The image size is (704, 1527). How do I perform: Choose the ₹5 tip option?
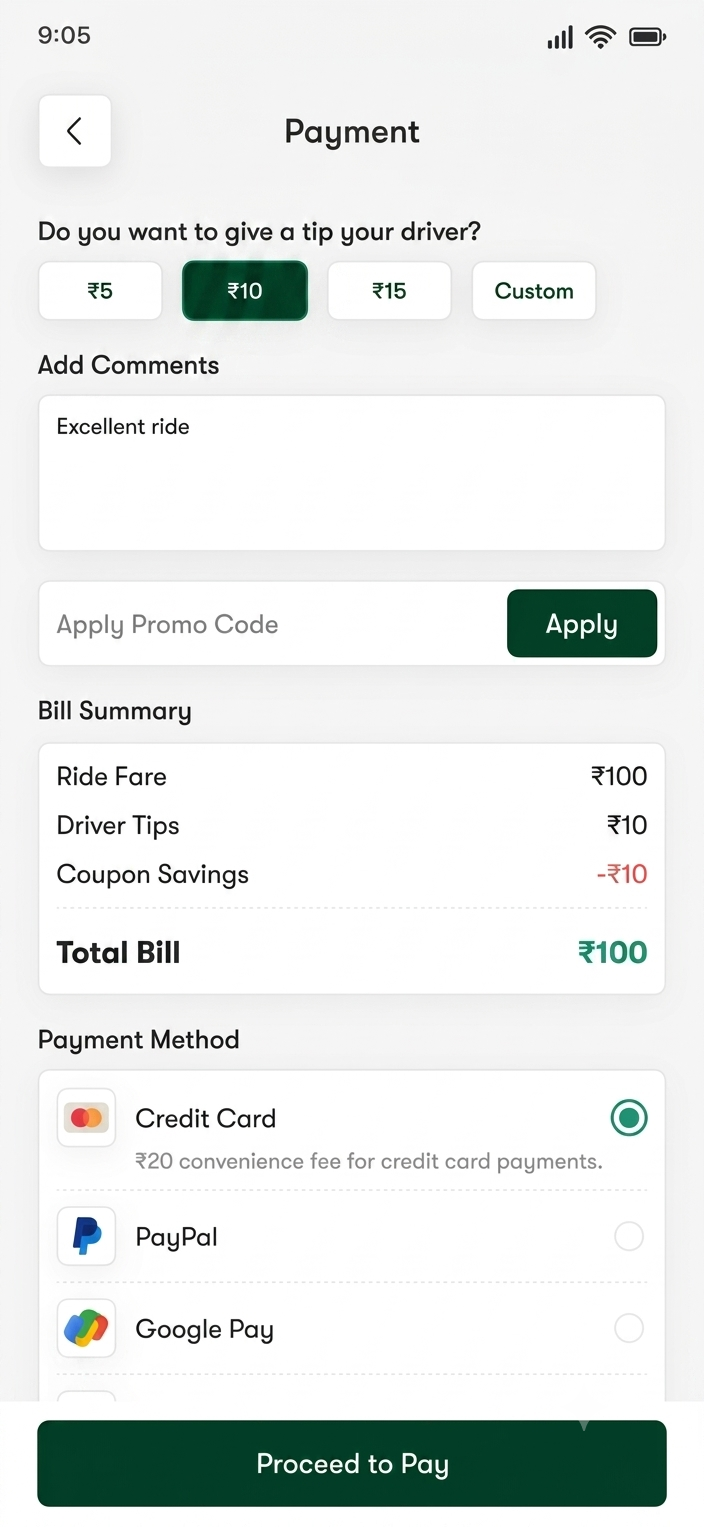[x=100, y=291]
